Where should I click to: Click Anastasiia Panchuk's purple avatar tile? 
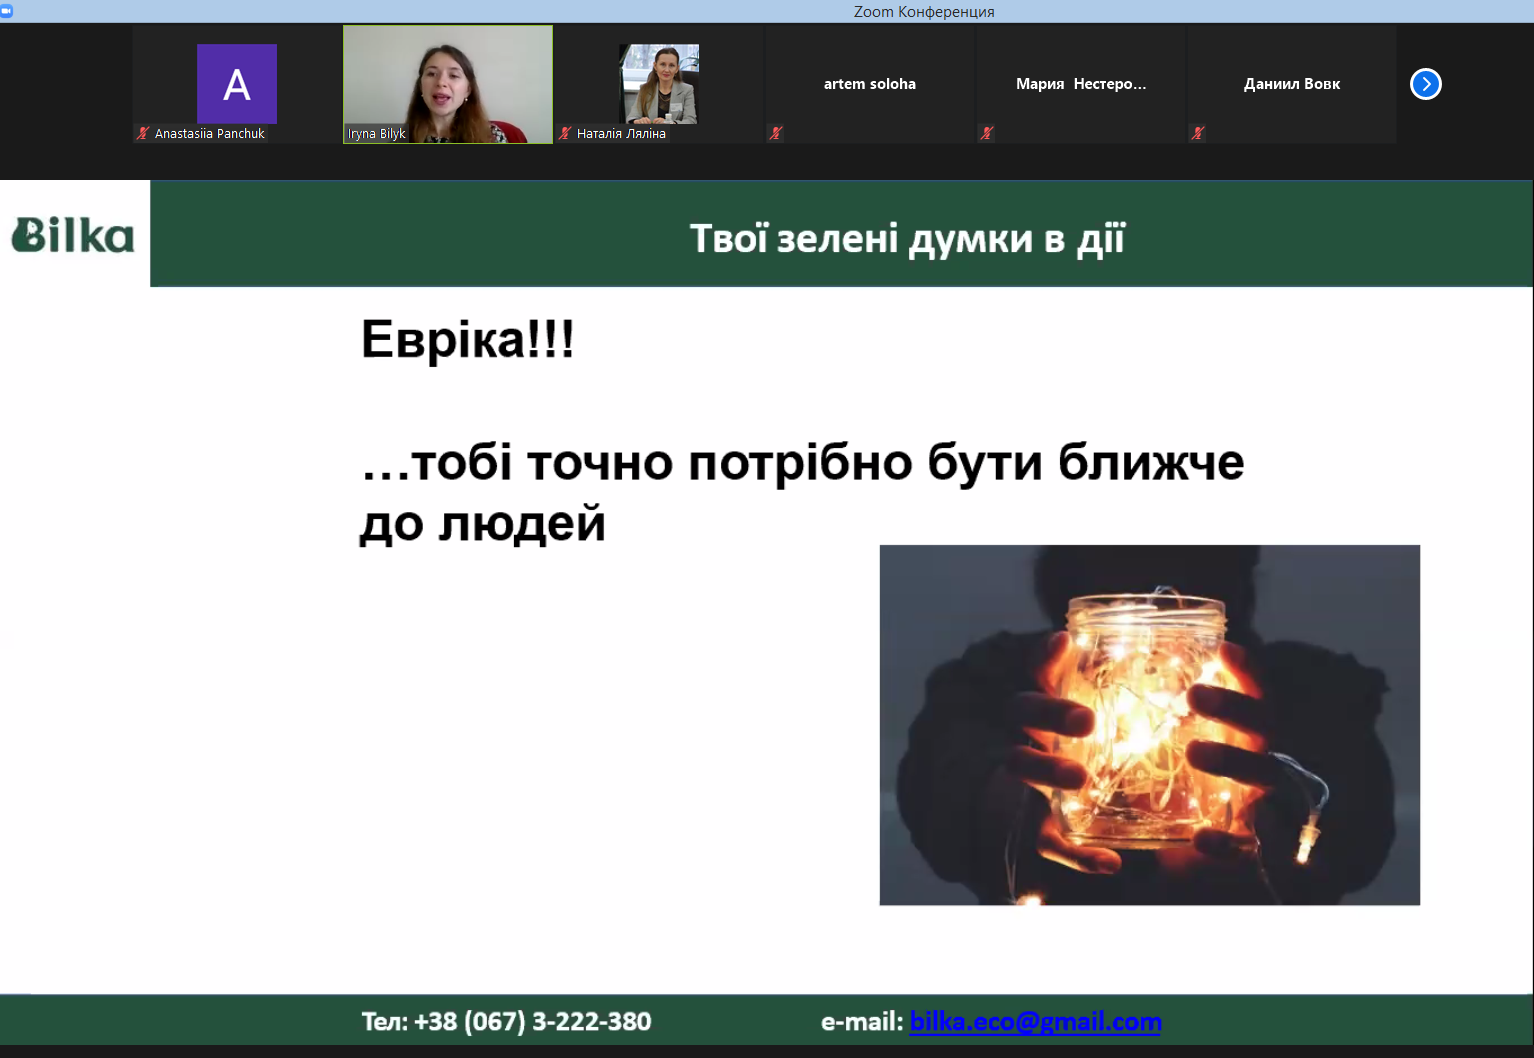click(x=237, y=84)
